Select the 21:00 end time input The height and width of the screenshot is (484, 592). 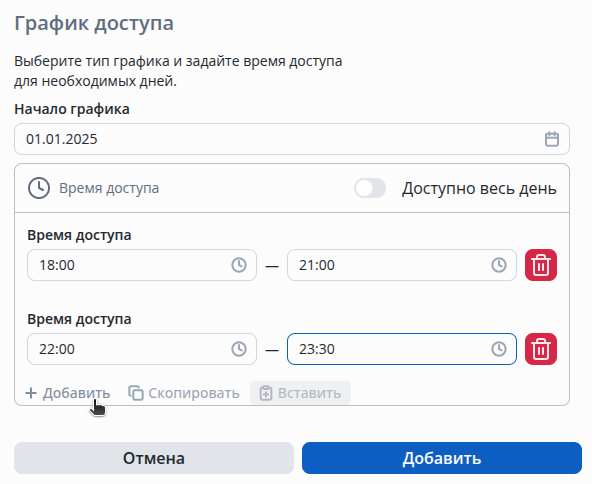[402, 265]
